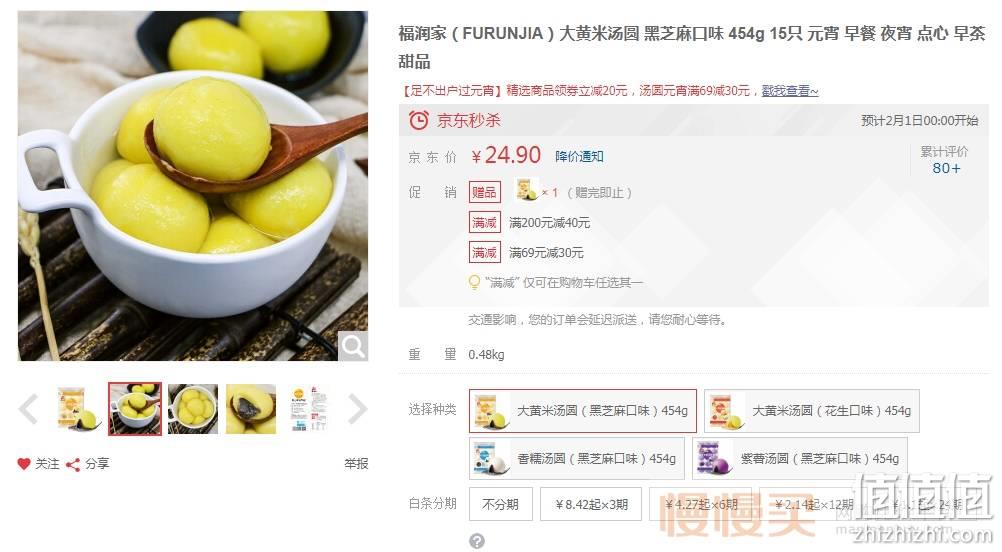This screenshot has height=552, width=1002.
Task: Pick the ¥8.42起×3期 installment plan
Action: pos(591,504)
